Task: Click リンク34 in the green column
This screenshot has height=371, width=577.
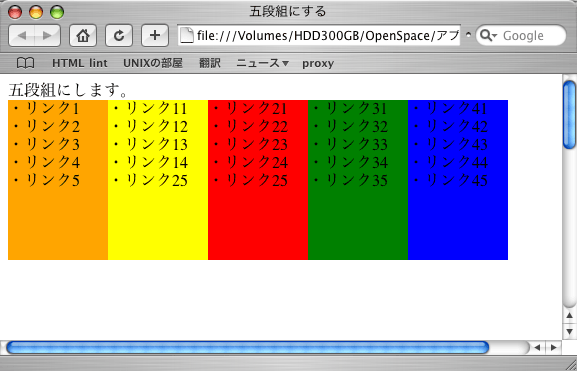Action: tap(357, 162)
